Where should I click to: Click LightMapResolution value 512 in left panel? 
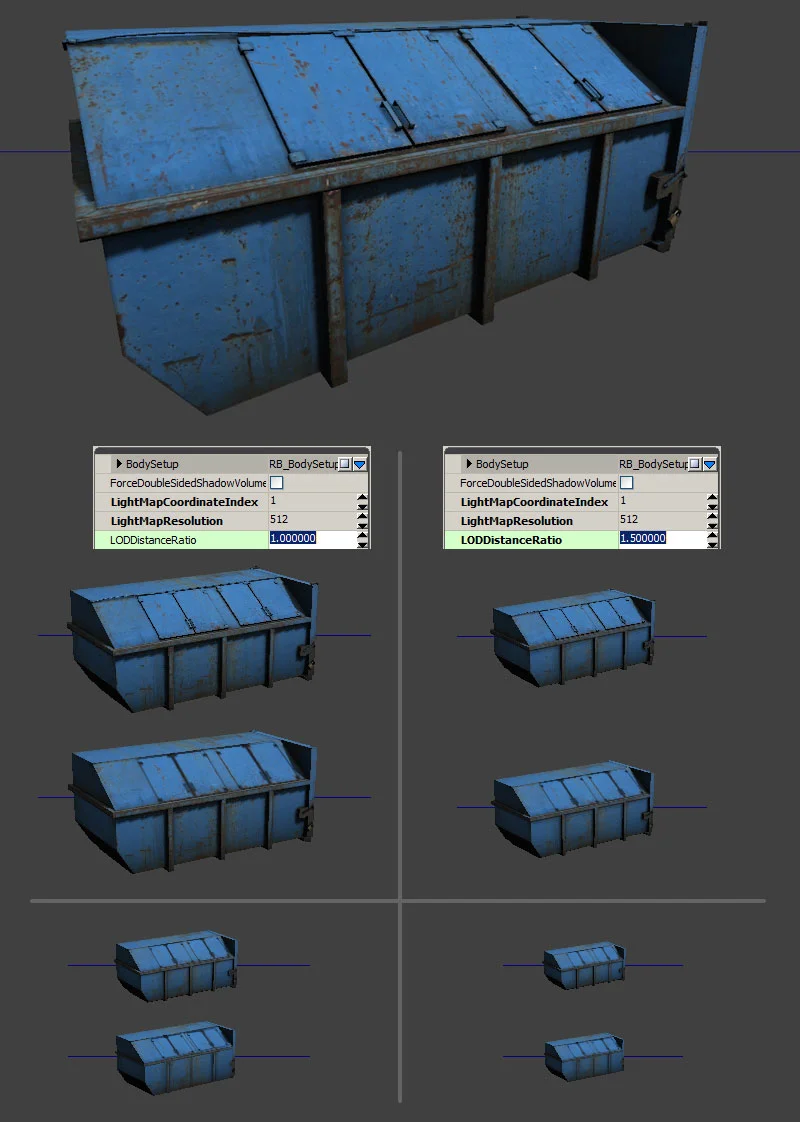tap(279, 519)
